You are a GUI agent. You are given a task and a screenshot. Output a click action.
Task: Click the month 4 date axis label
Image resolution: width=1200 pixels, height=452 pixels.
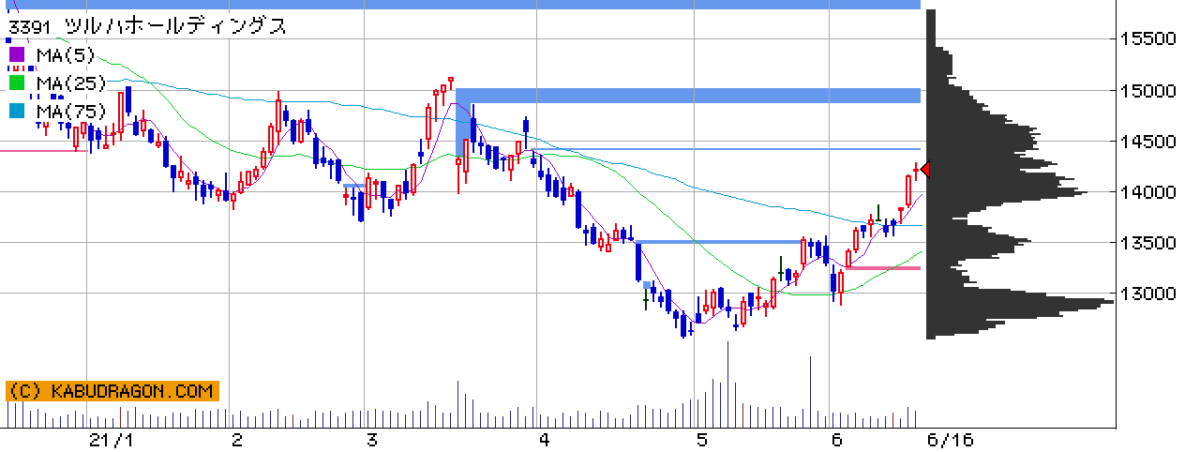(x=543, y=440)
